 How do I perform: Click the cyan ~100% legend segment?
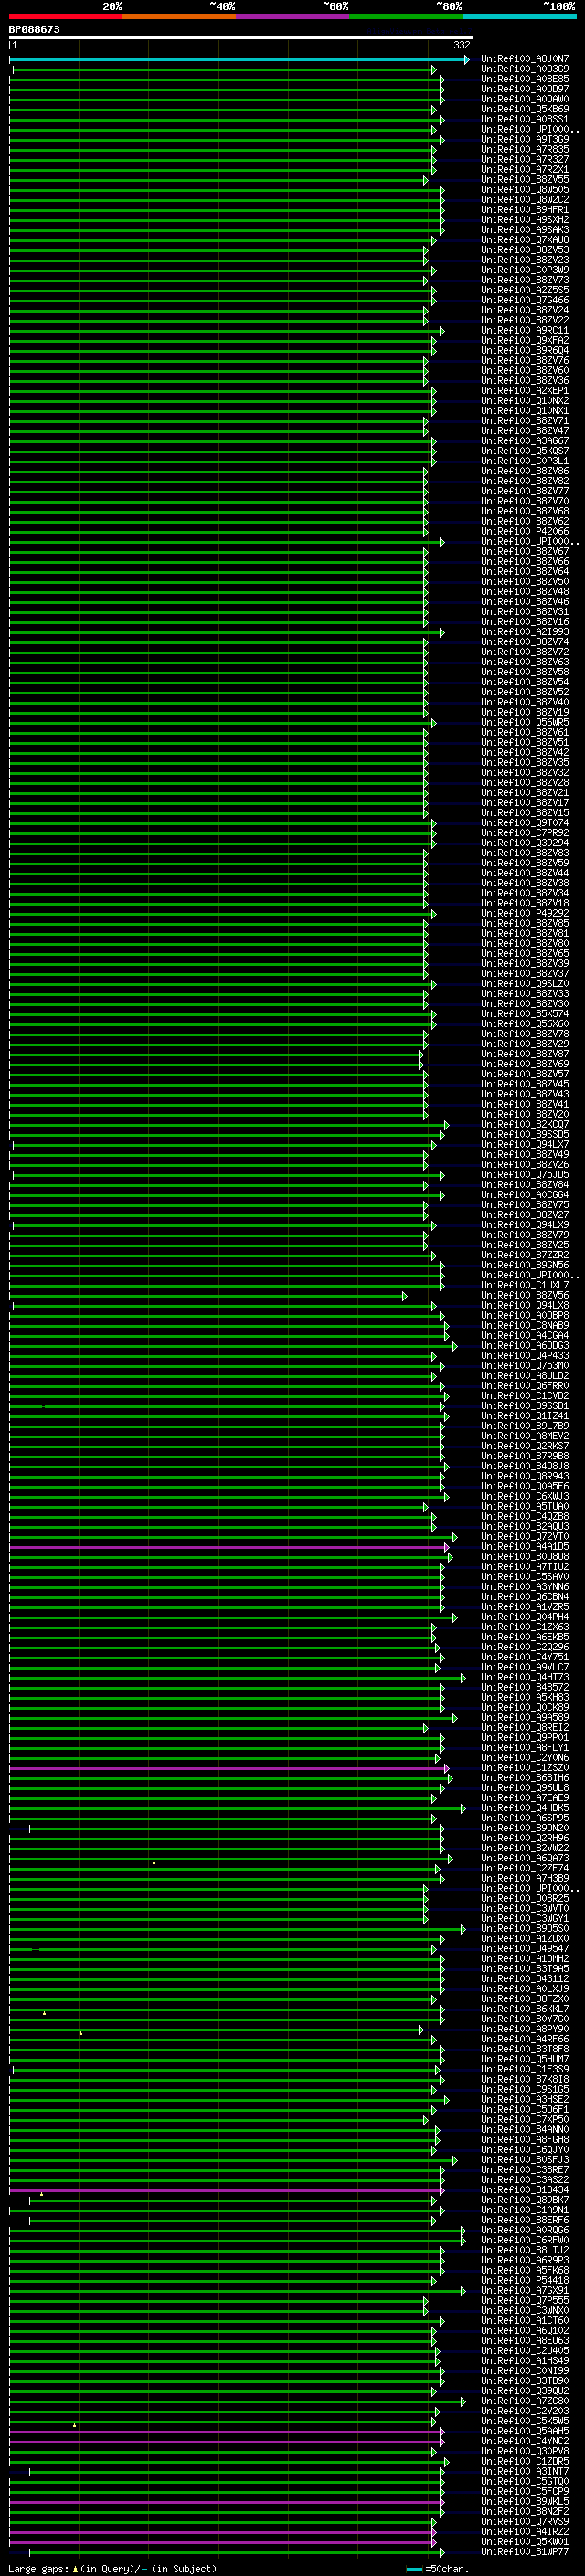(519, 16)
